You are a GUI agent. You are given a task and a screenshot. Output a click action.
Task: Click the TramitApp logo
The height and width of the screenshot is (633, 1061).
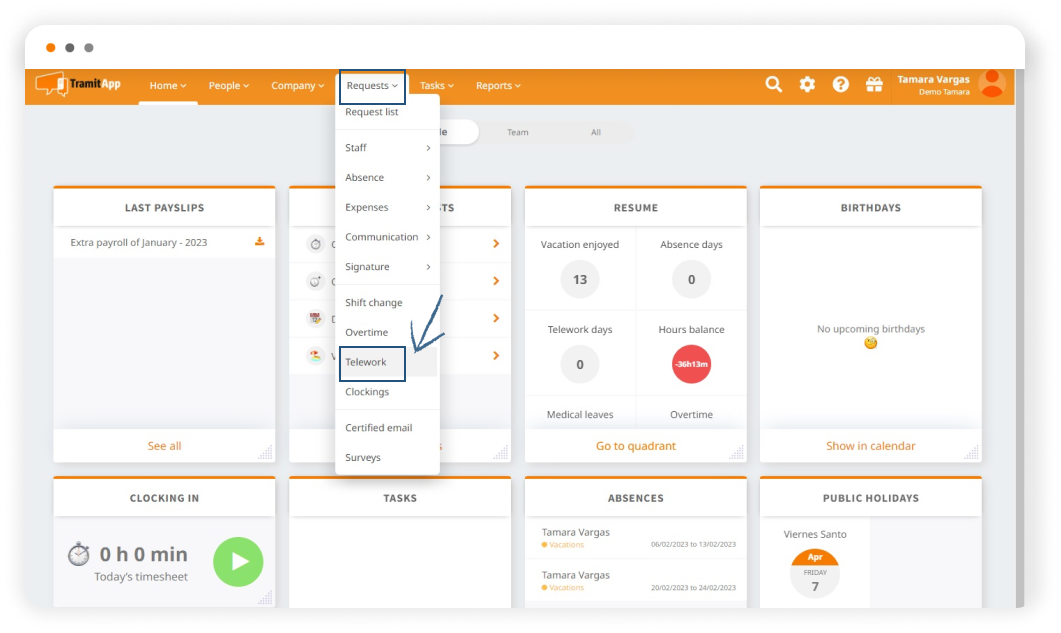(79, 85)
